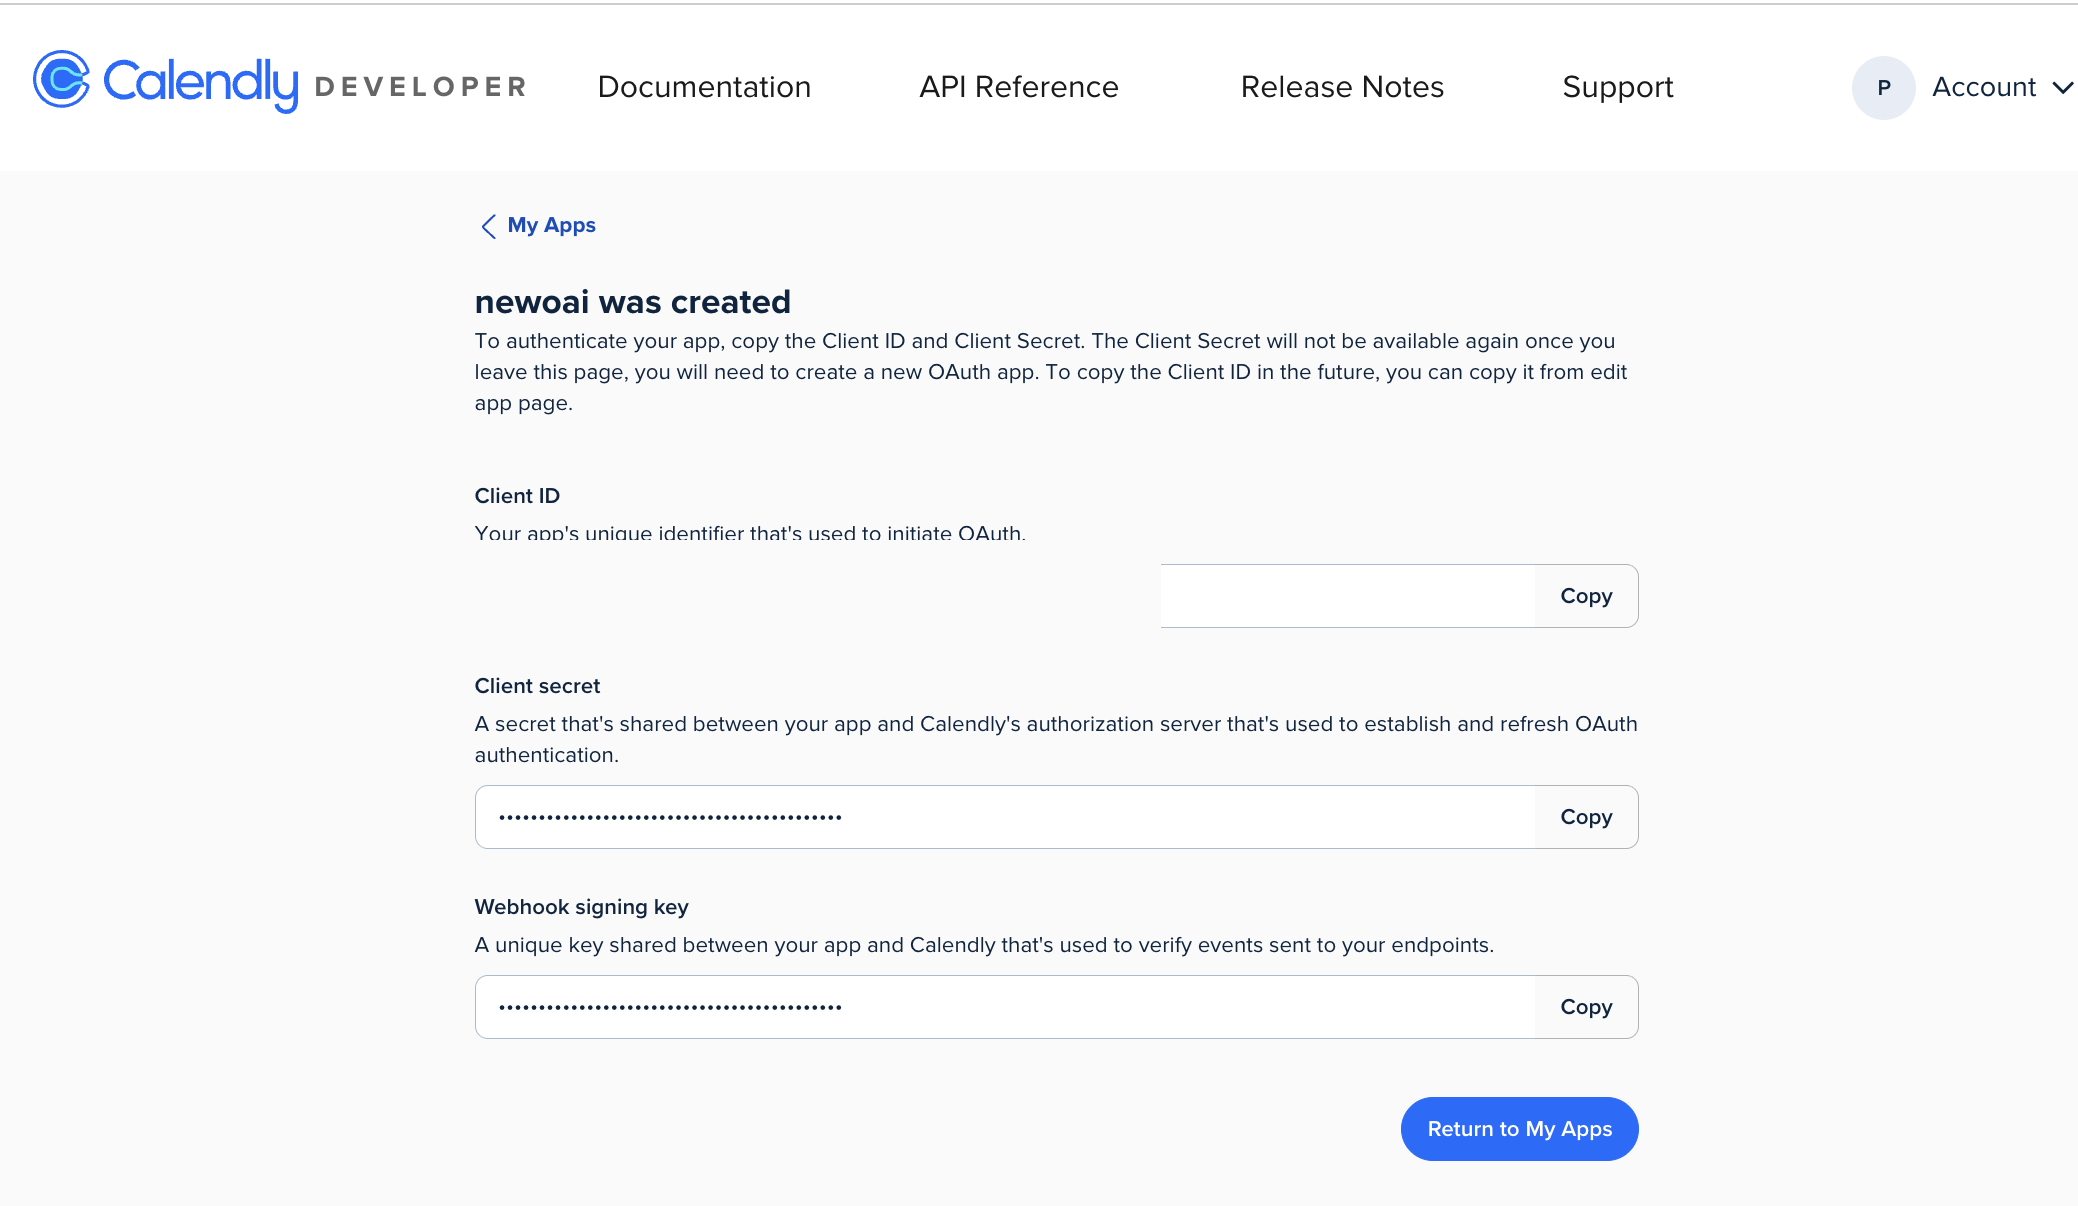Open the Support page

pos(1617,88)
